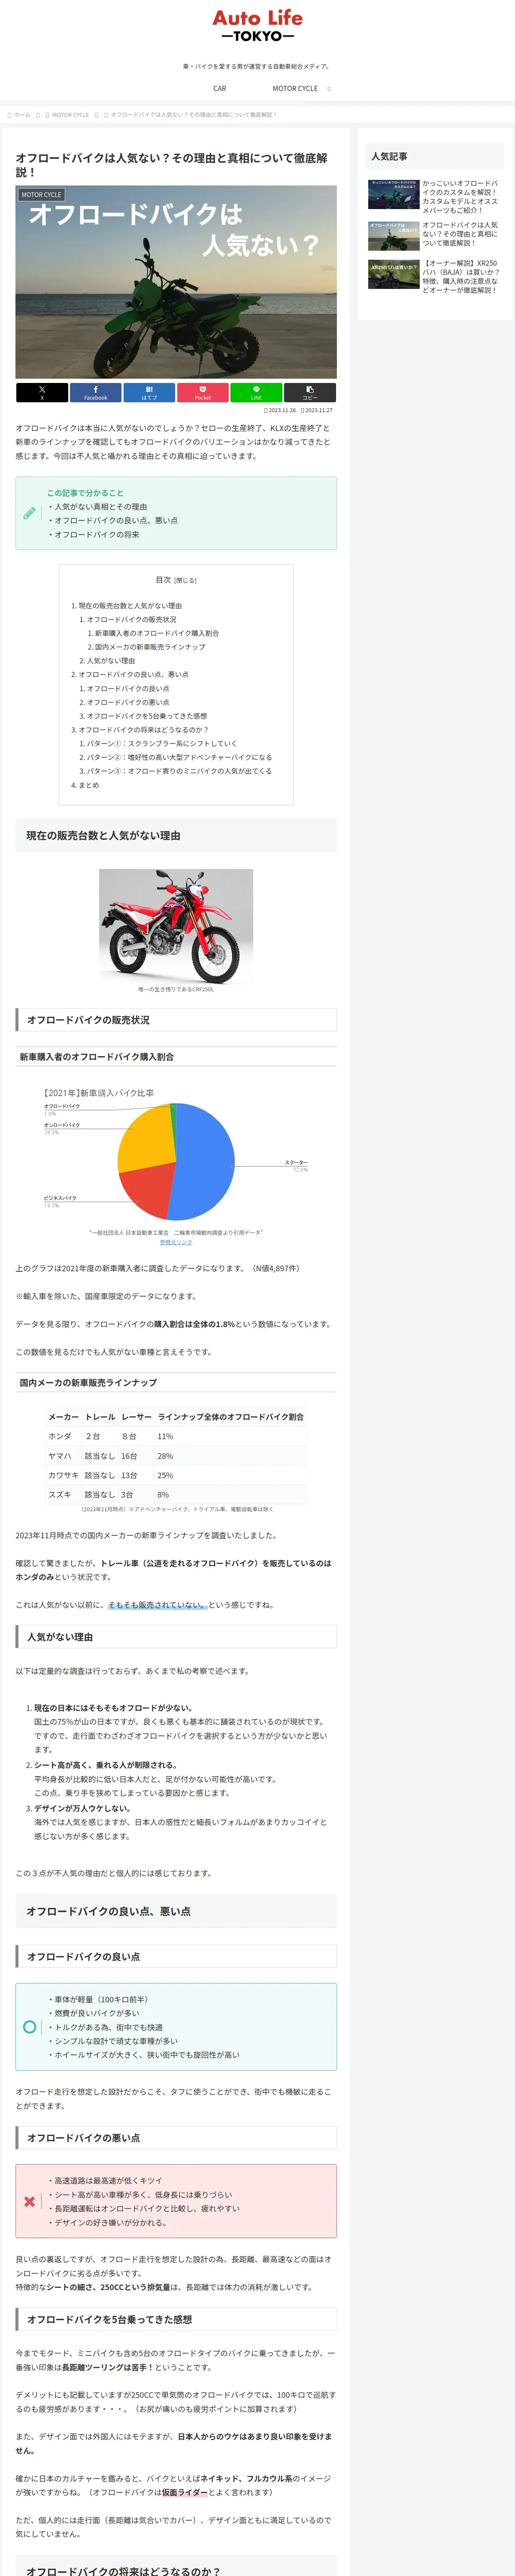Collapse the table of contents with 閉じる
This screenshot has height=2576, width=515.
click(185, 580)
